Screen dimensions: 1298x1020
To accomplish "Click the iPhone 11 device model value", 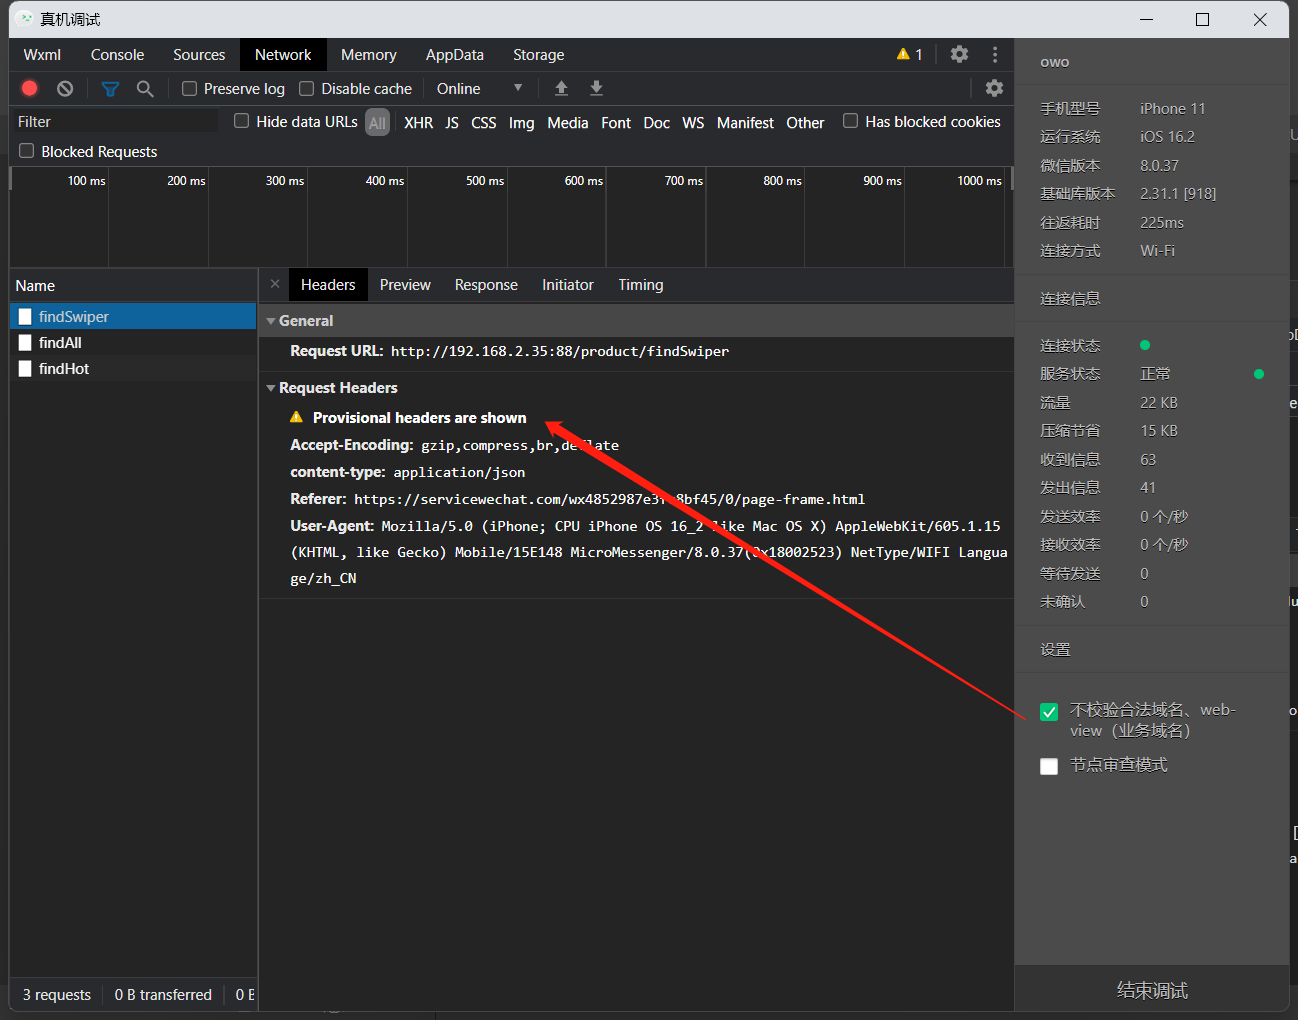I will (x=1173, y=108).
